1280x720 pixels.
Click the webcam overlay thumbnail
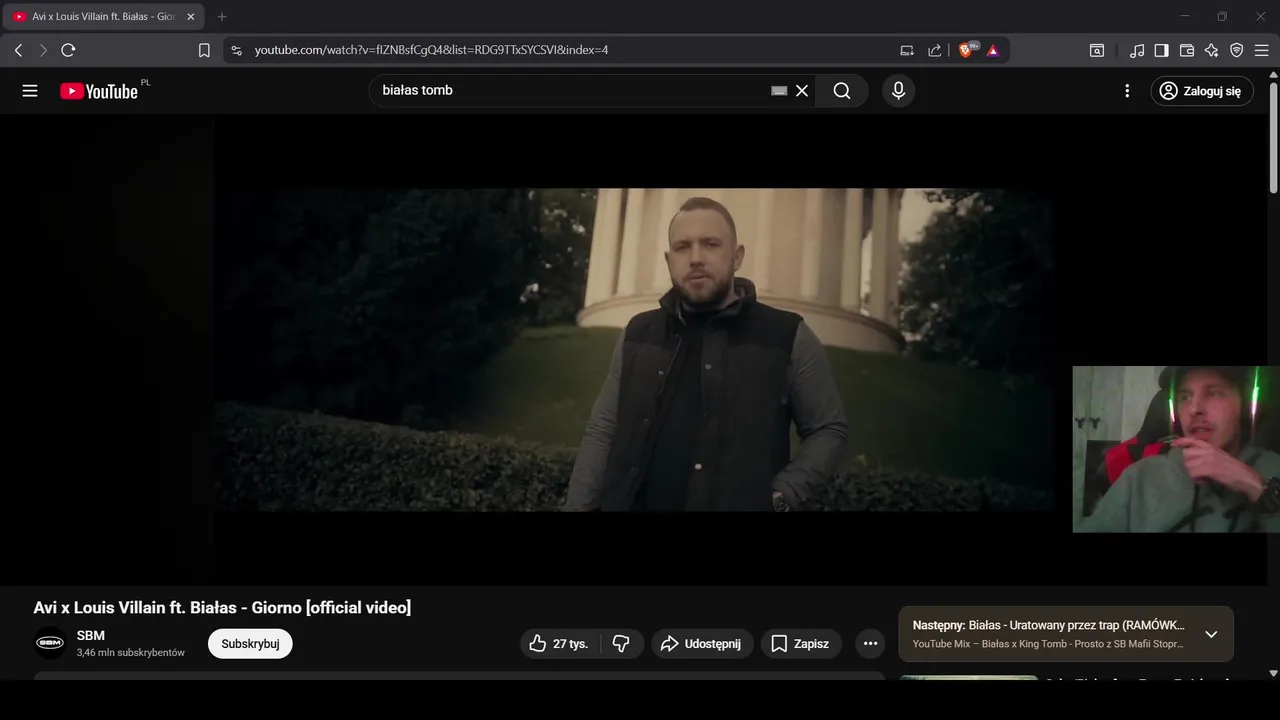(1176, 449)
